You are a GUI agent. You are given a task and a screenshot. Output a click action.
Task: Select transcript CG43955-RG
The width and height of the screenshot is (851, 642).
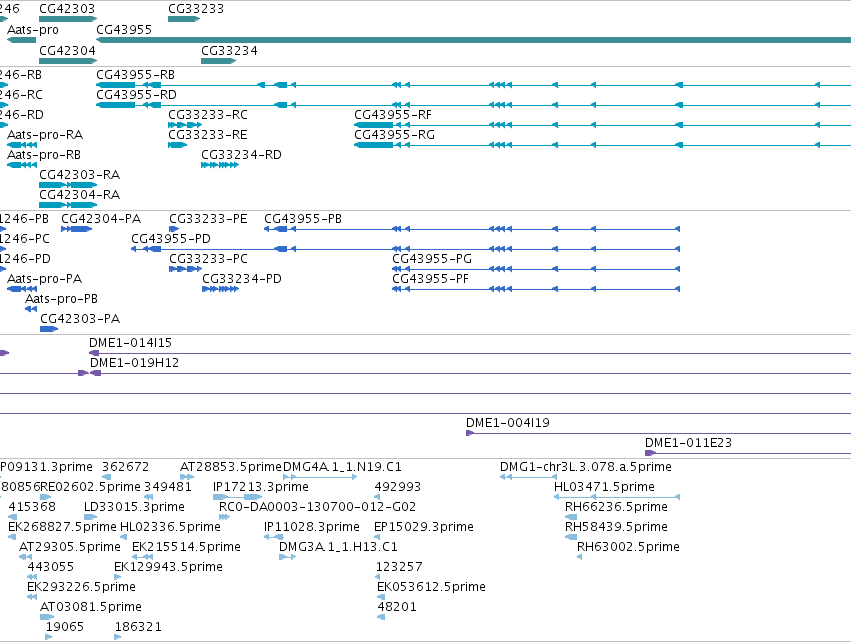395,135
